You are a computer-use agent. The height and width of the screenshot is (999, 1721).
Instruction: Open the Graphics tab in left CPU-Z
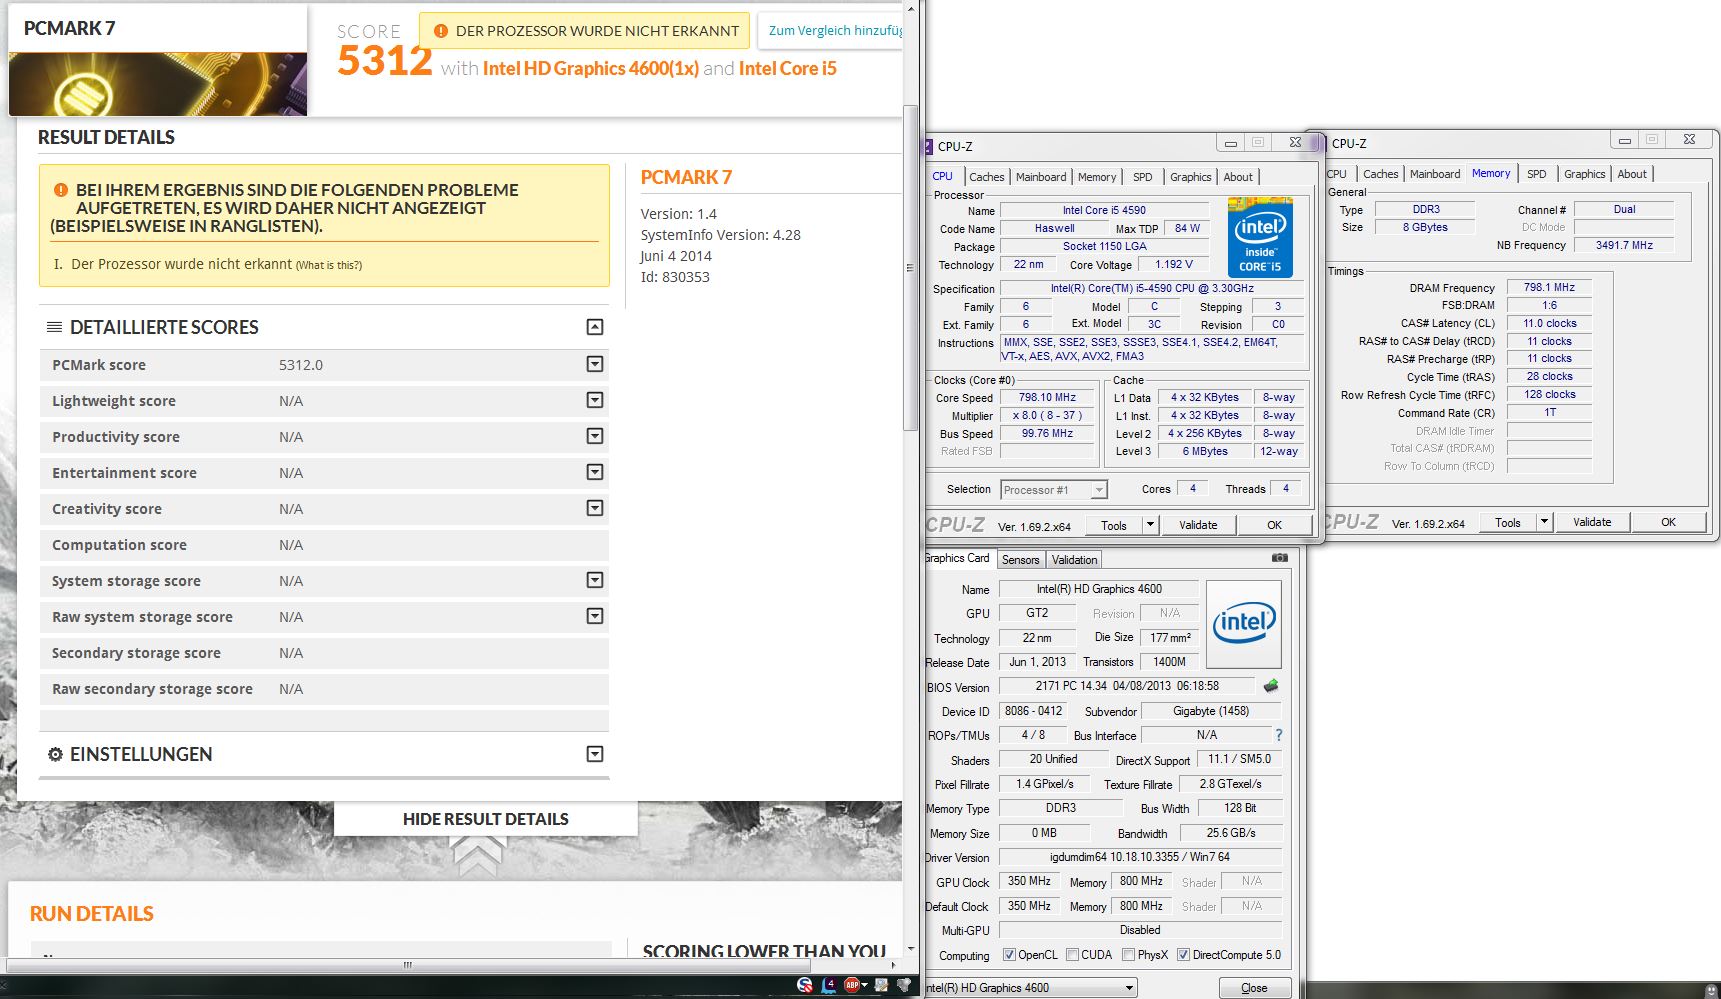[x=1191, y=177]
